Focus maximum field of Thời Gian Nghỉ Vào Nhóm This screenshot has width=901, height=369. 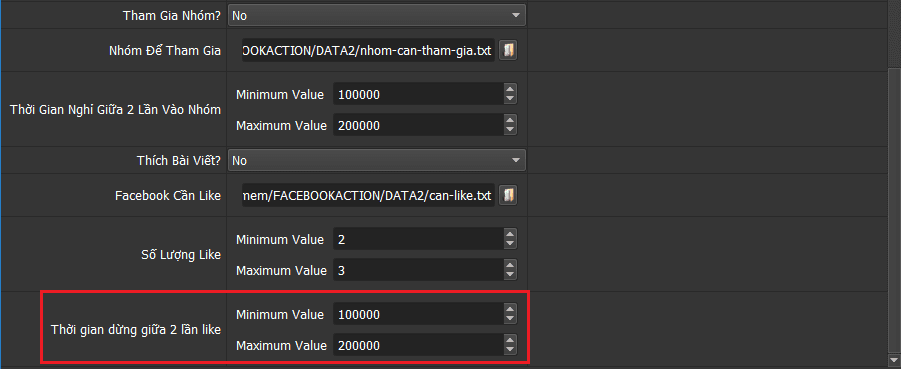(x=418, y=125)
